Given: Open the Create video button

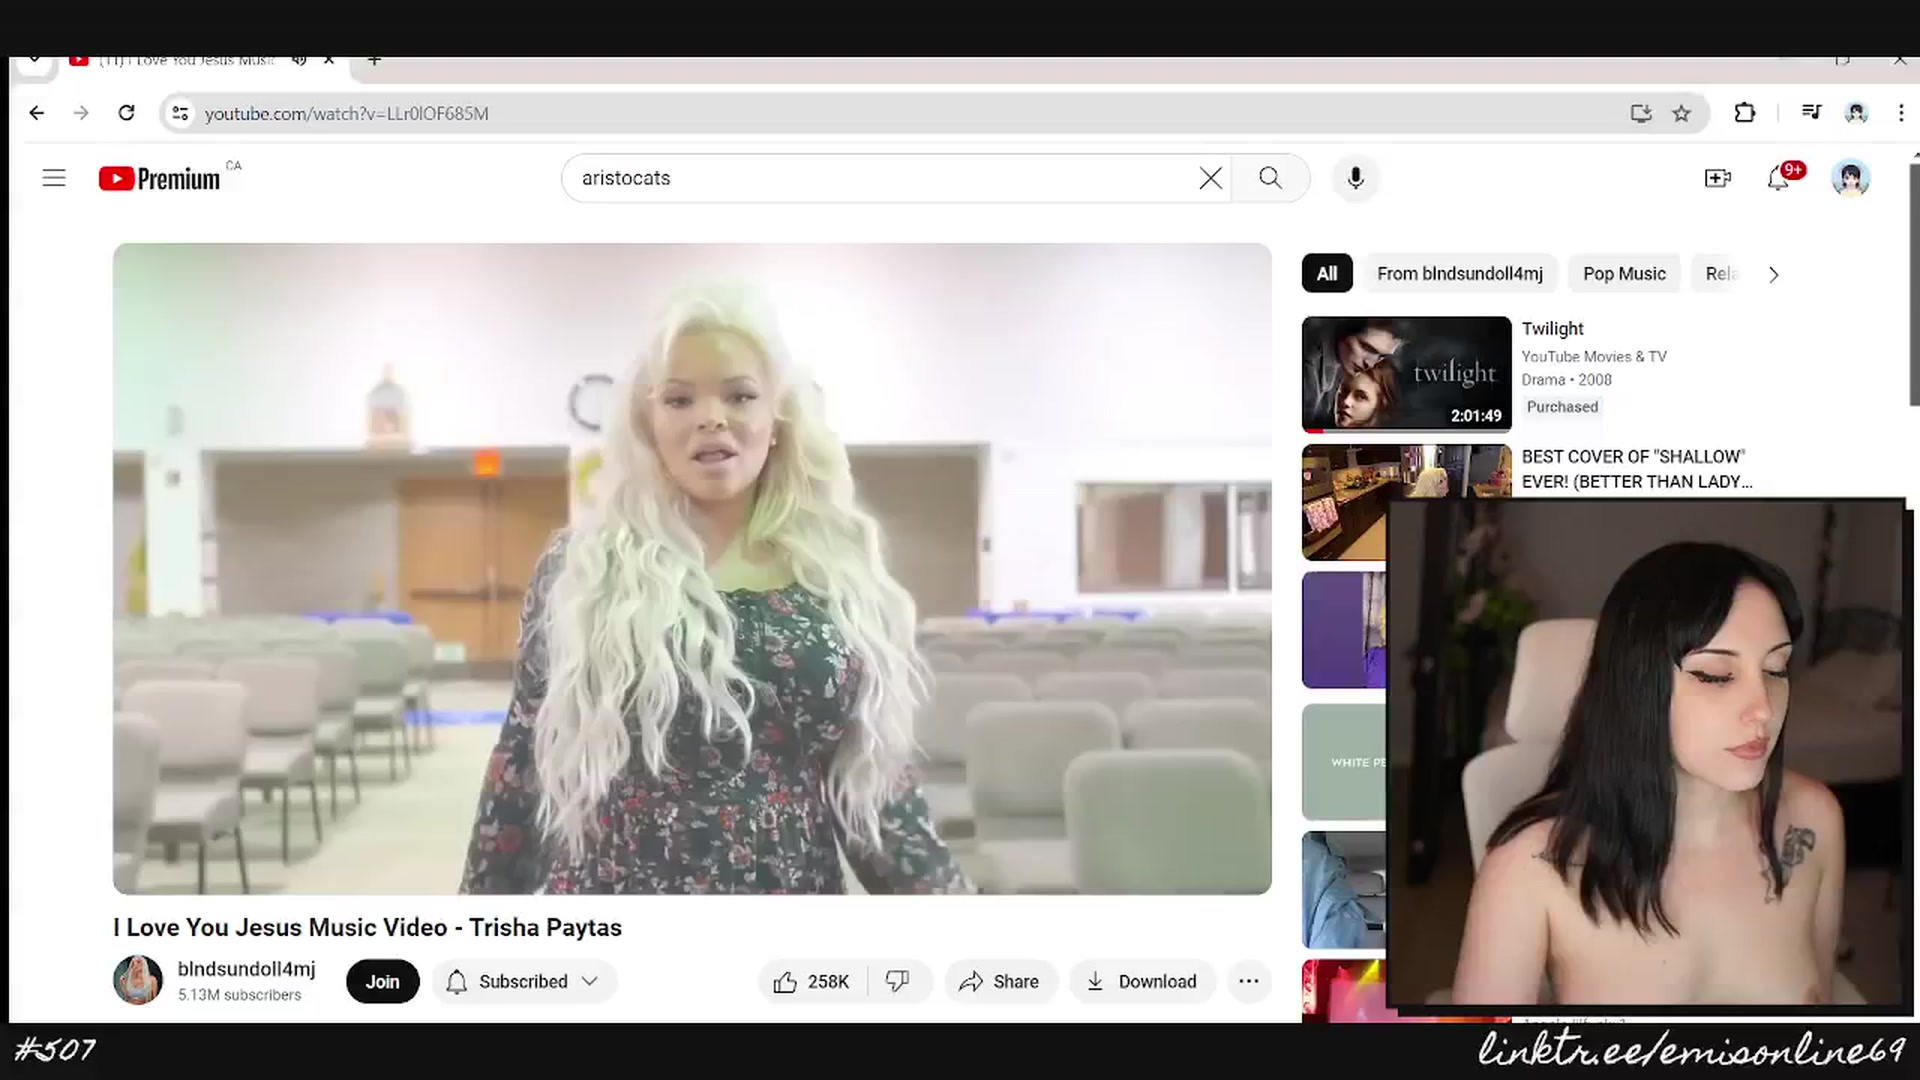Looking at the screenshot, I should [x=1717, y=178].
